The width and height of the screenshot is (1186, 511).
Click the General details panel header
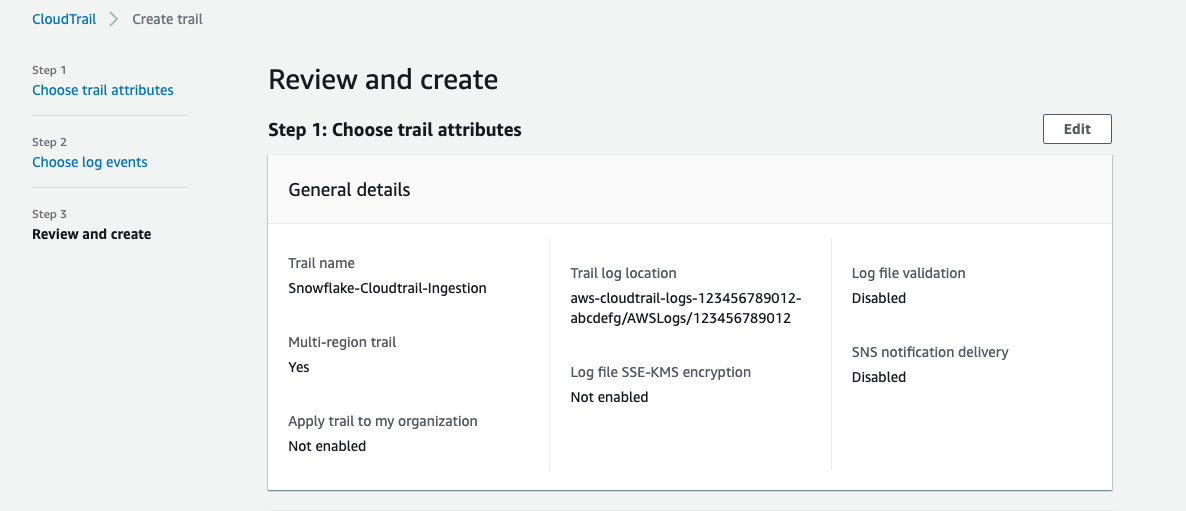coord(349,190)
